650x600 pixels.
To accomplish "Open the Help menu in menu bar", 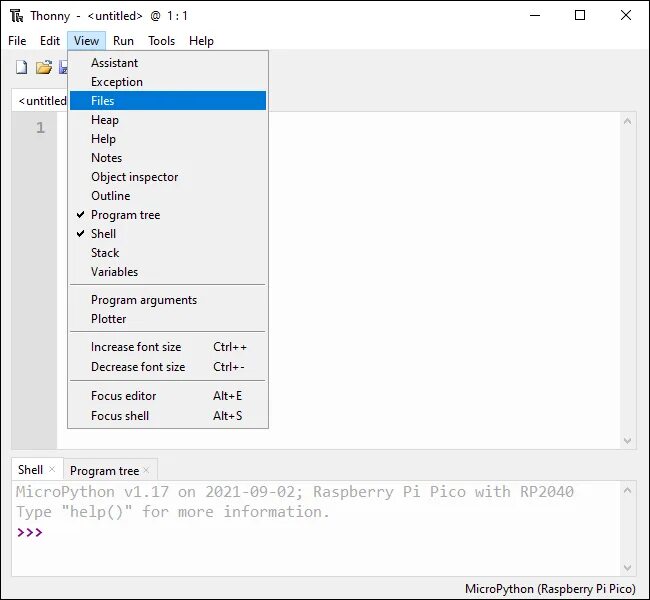I will click(x=201, y=41).
